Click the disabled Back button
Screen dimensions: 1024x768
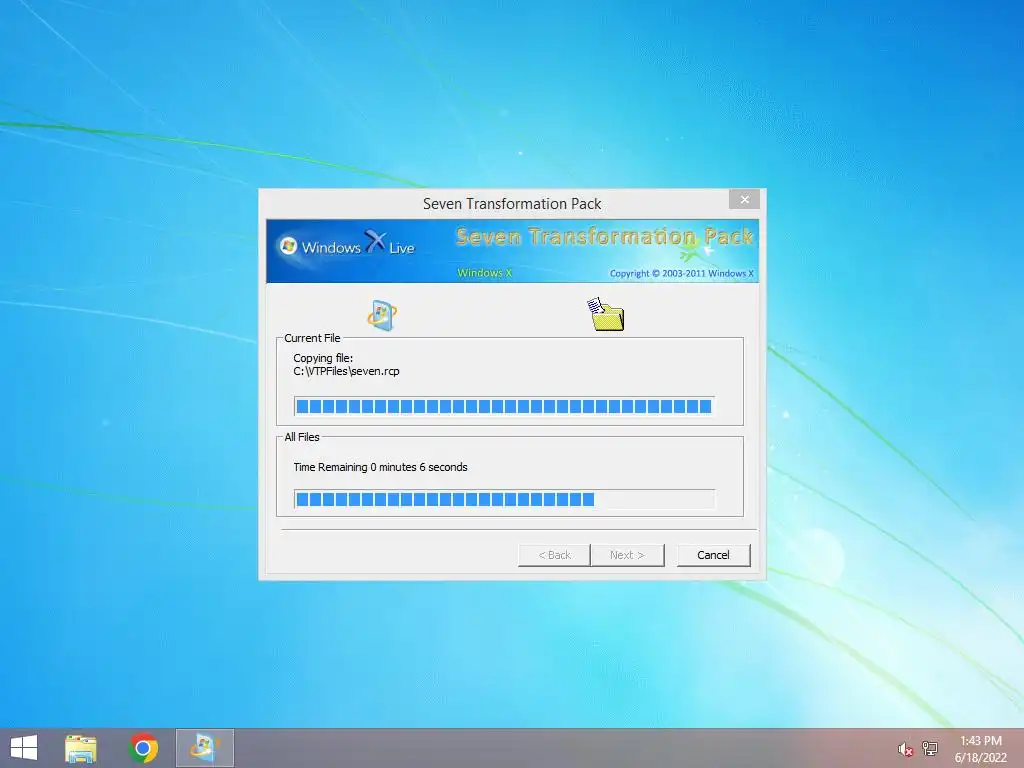coord(554,555)
